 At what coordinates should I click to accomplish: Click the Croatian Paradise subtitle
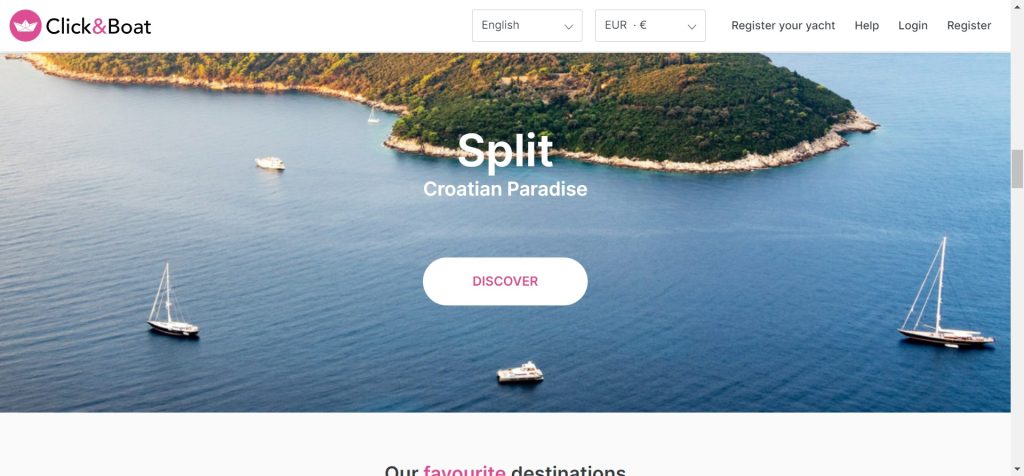tap(505, 189)
